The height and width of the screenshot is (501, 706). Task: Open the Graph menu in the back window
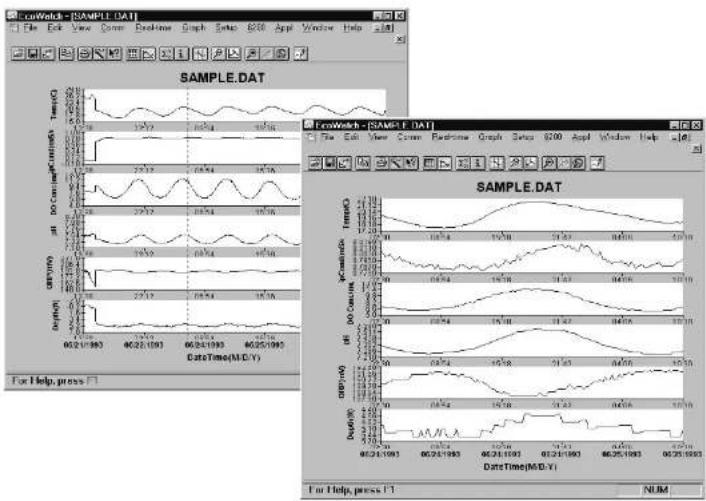194,28
